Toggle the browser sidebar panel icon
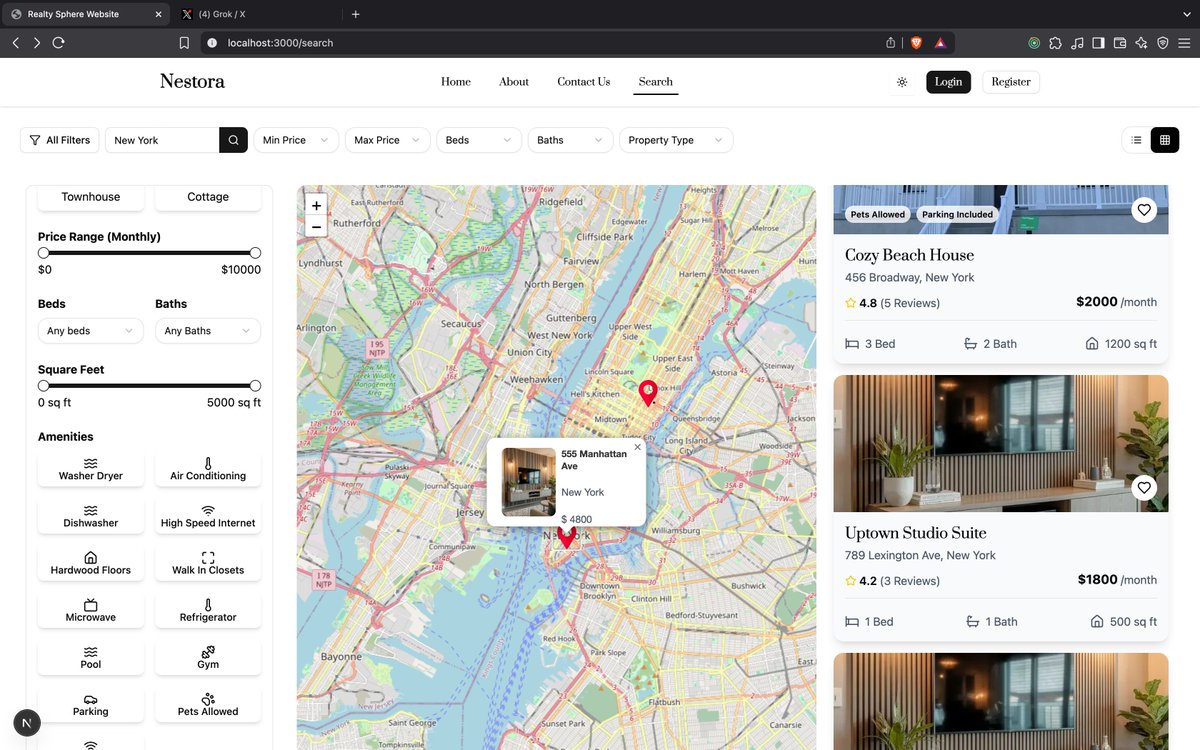This screenshot has width=1200, height=750. pos(1098,43)
